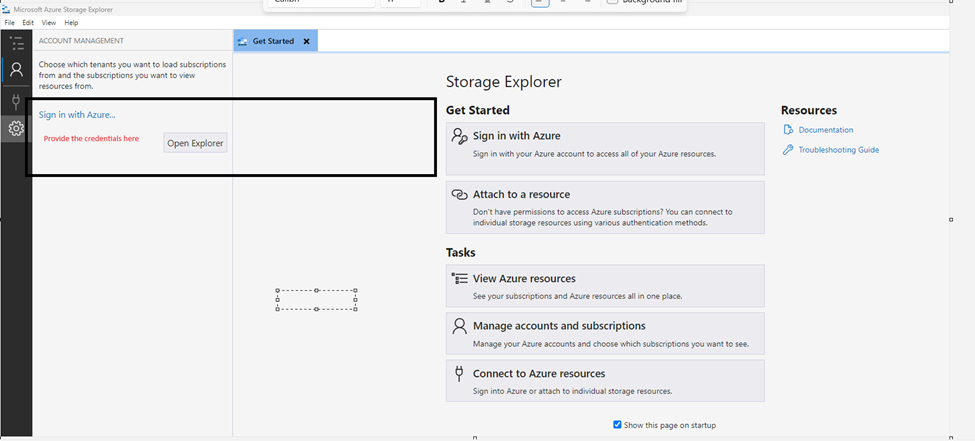This screenshot has height=441, width=975.
Task: Toggle the Background fill checkbox at top
Action: tap(612, 1)
